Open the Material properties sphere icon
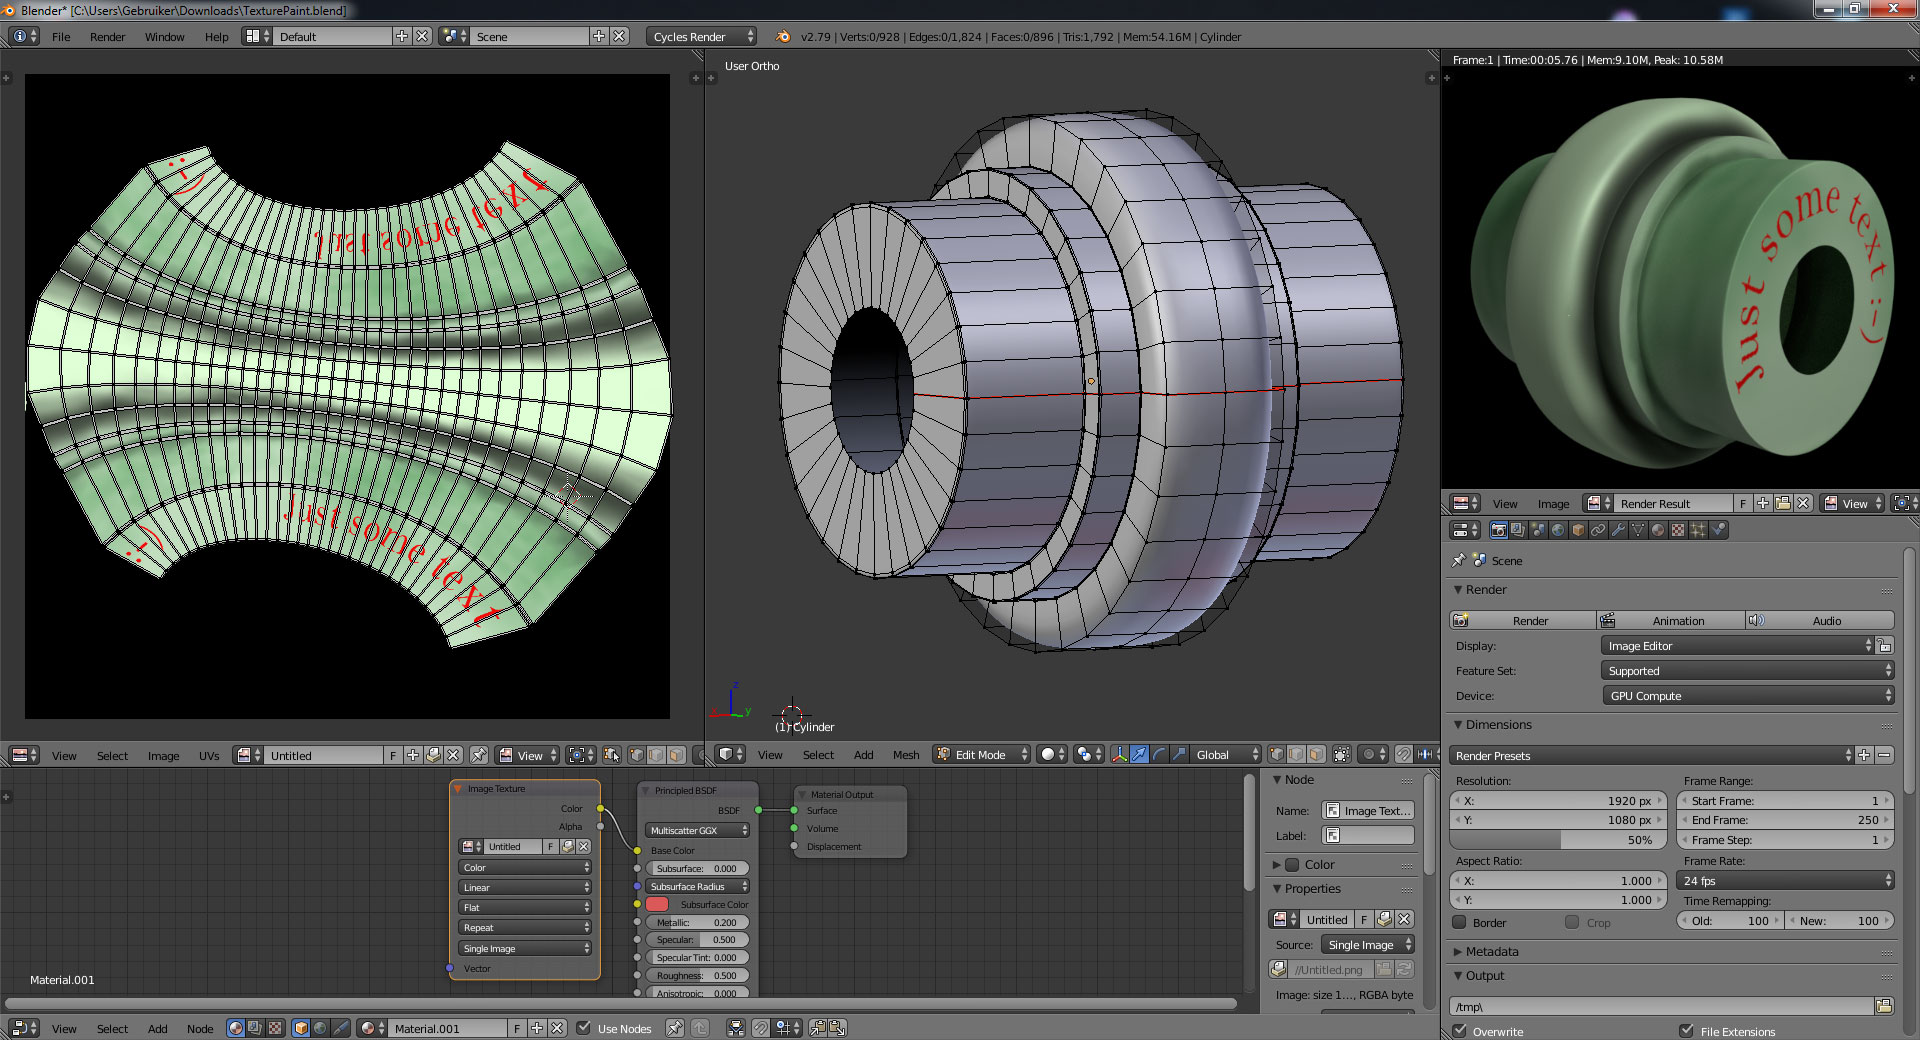Image resolution: width=1920 pixels, height=1040 pixels. click(x=1658, y=530)
